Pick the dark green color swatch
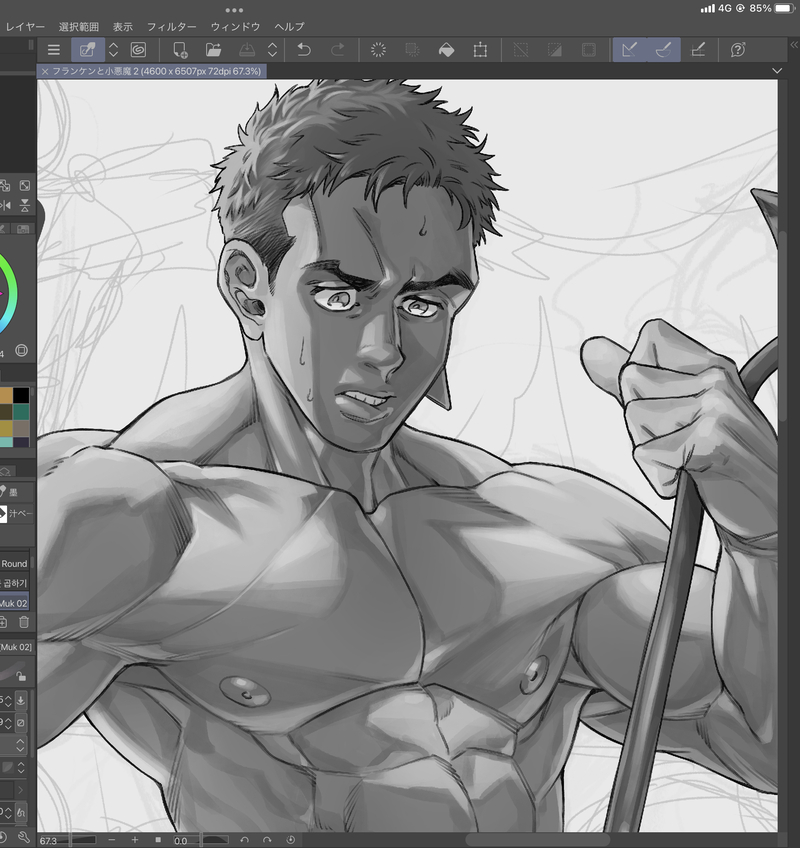Image resolution: width=800 pixels, height=848 pixels. pyautogui.click(x=21, y=412)
